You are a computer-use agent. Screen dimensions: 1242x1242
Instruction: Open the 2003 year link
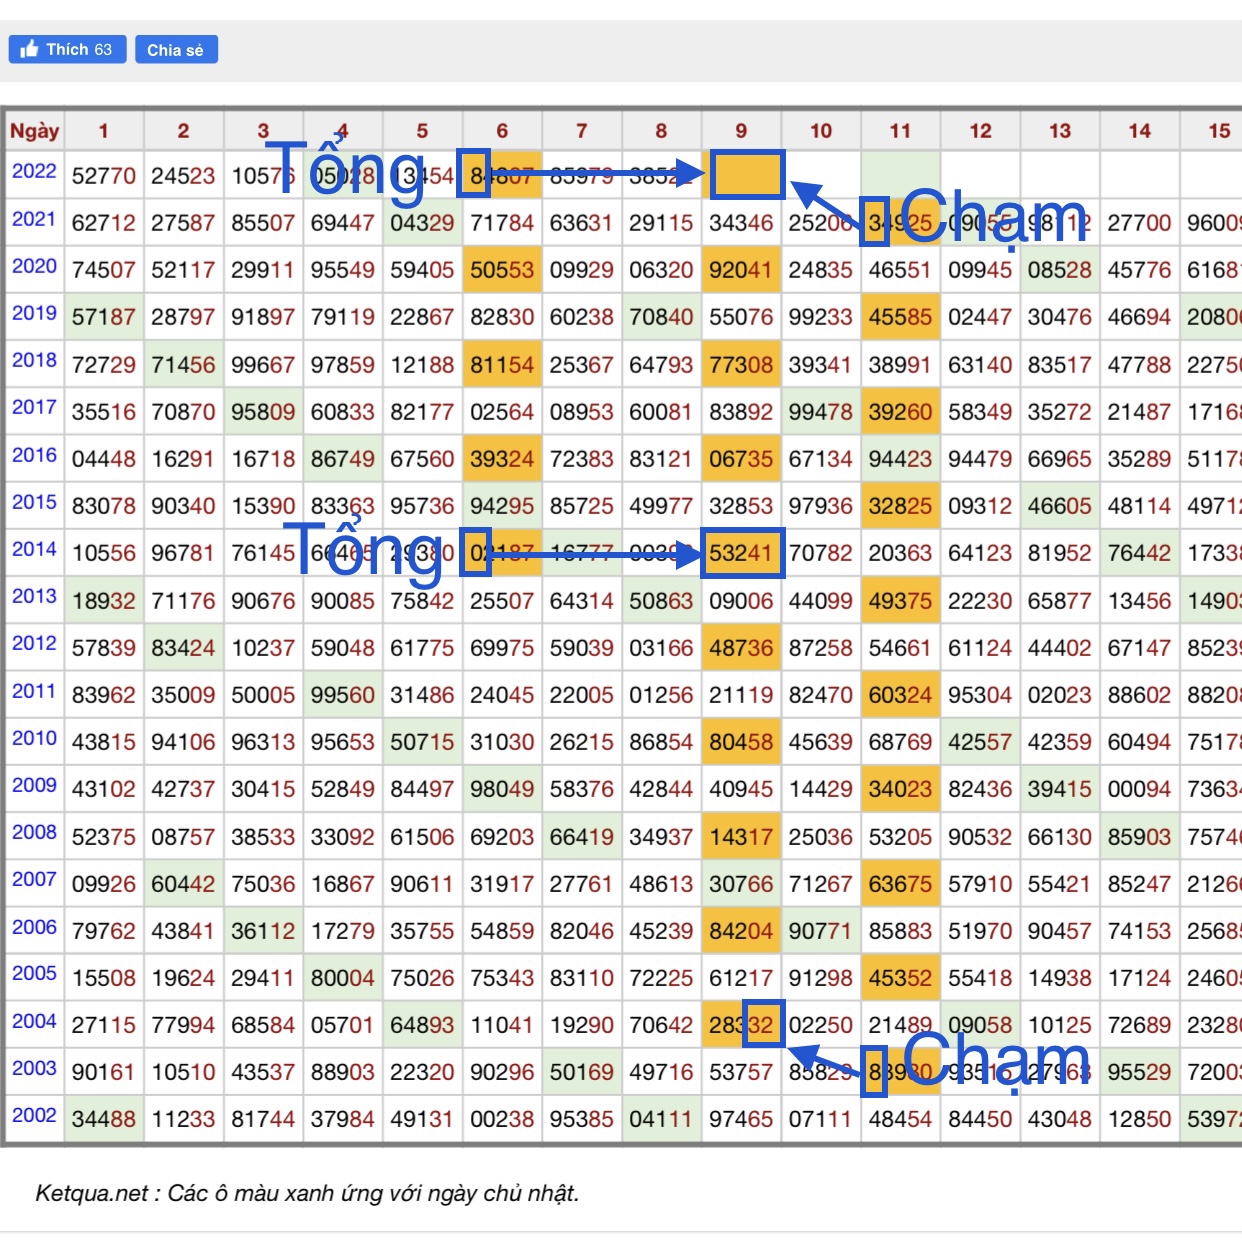[34, 1068]
